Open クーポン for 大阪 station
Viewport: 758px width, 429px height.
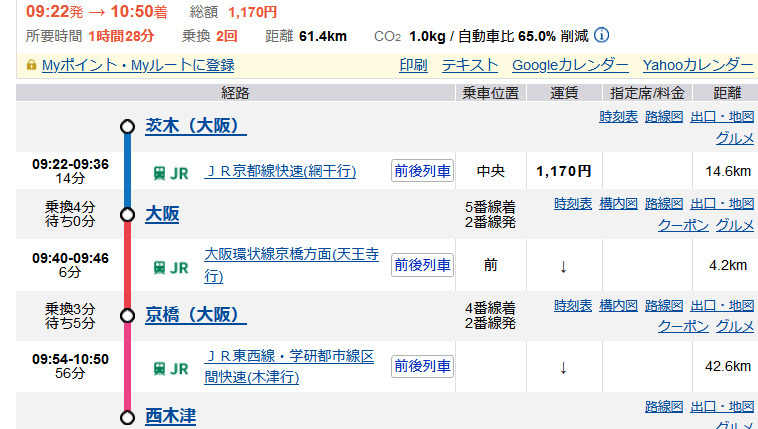(x=683, y=225)
